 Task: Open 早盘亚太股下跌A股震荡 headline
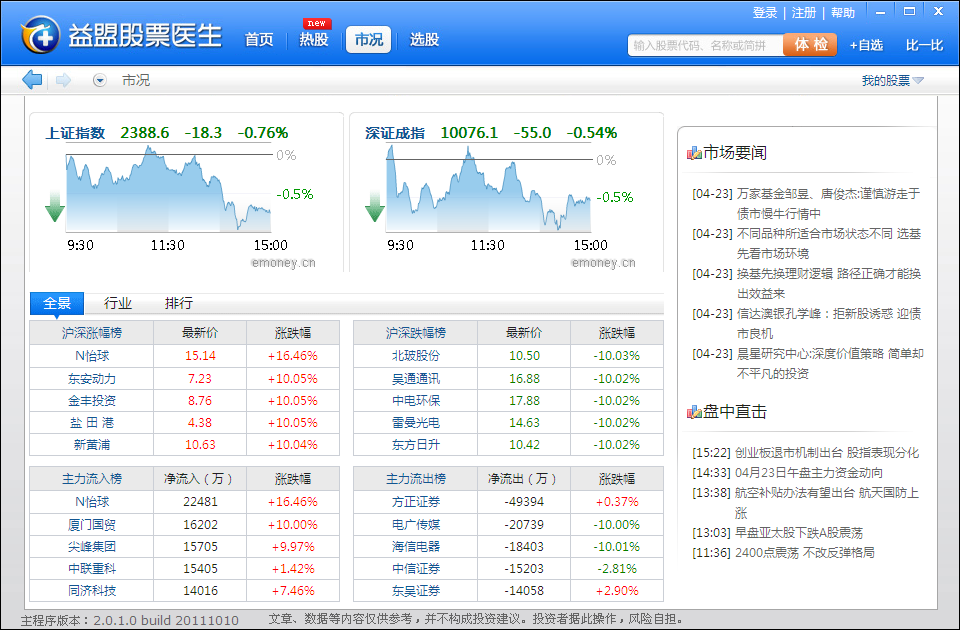coord(798,533)
